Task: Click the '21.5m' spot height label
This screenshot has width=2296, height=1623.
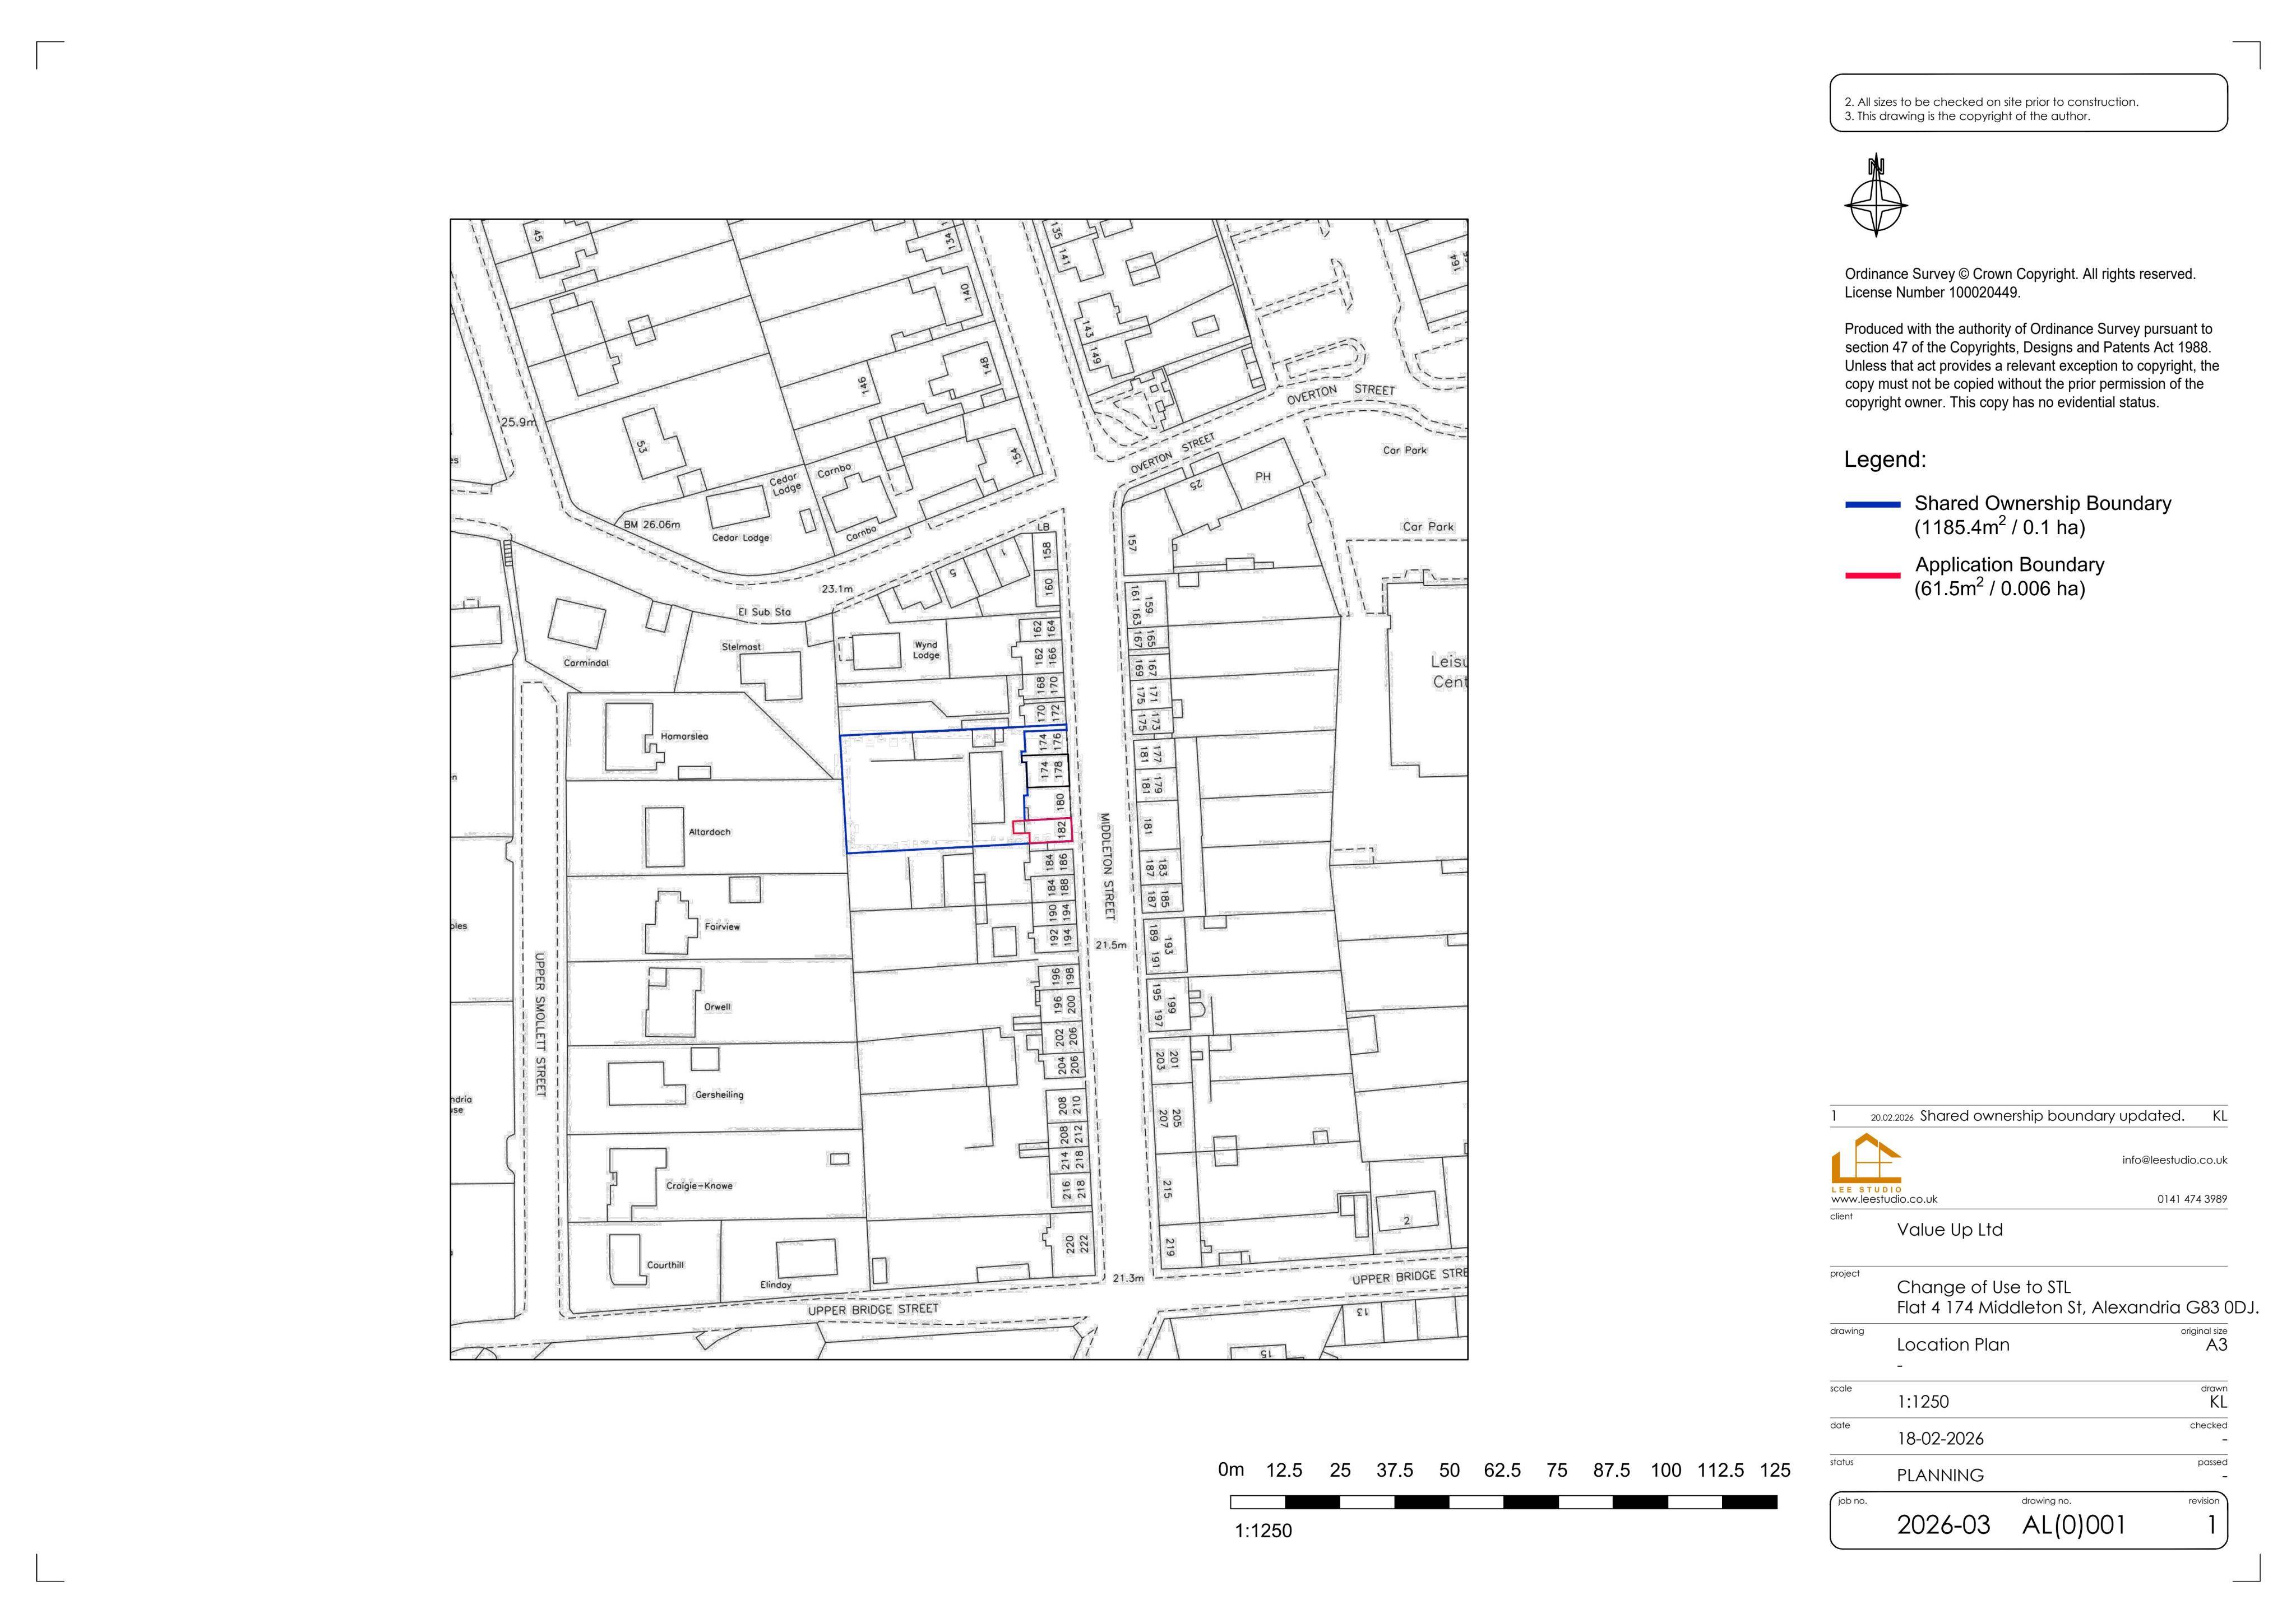Action: [x=1110, y=945]
